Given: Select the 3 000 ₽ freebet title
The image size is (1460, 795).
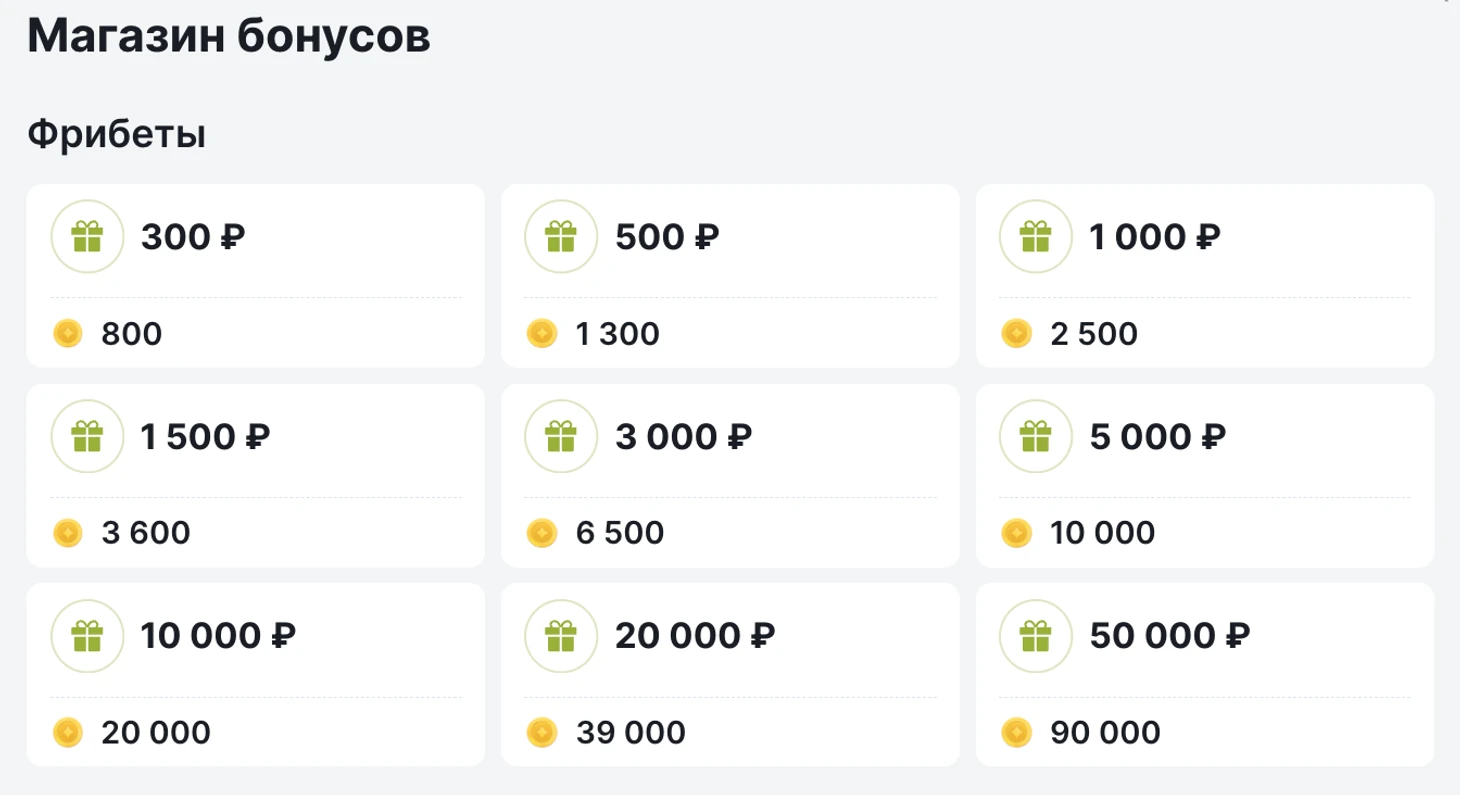Looking at the screenshot, I should click(684, 436).
